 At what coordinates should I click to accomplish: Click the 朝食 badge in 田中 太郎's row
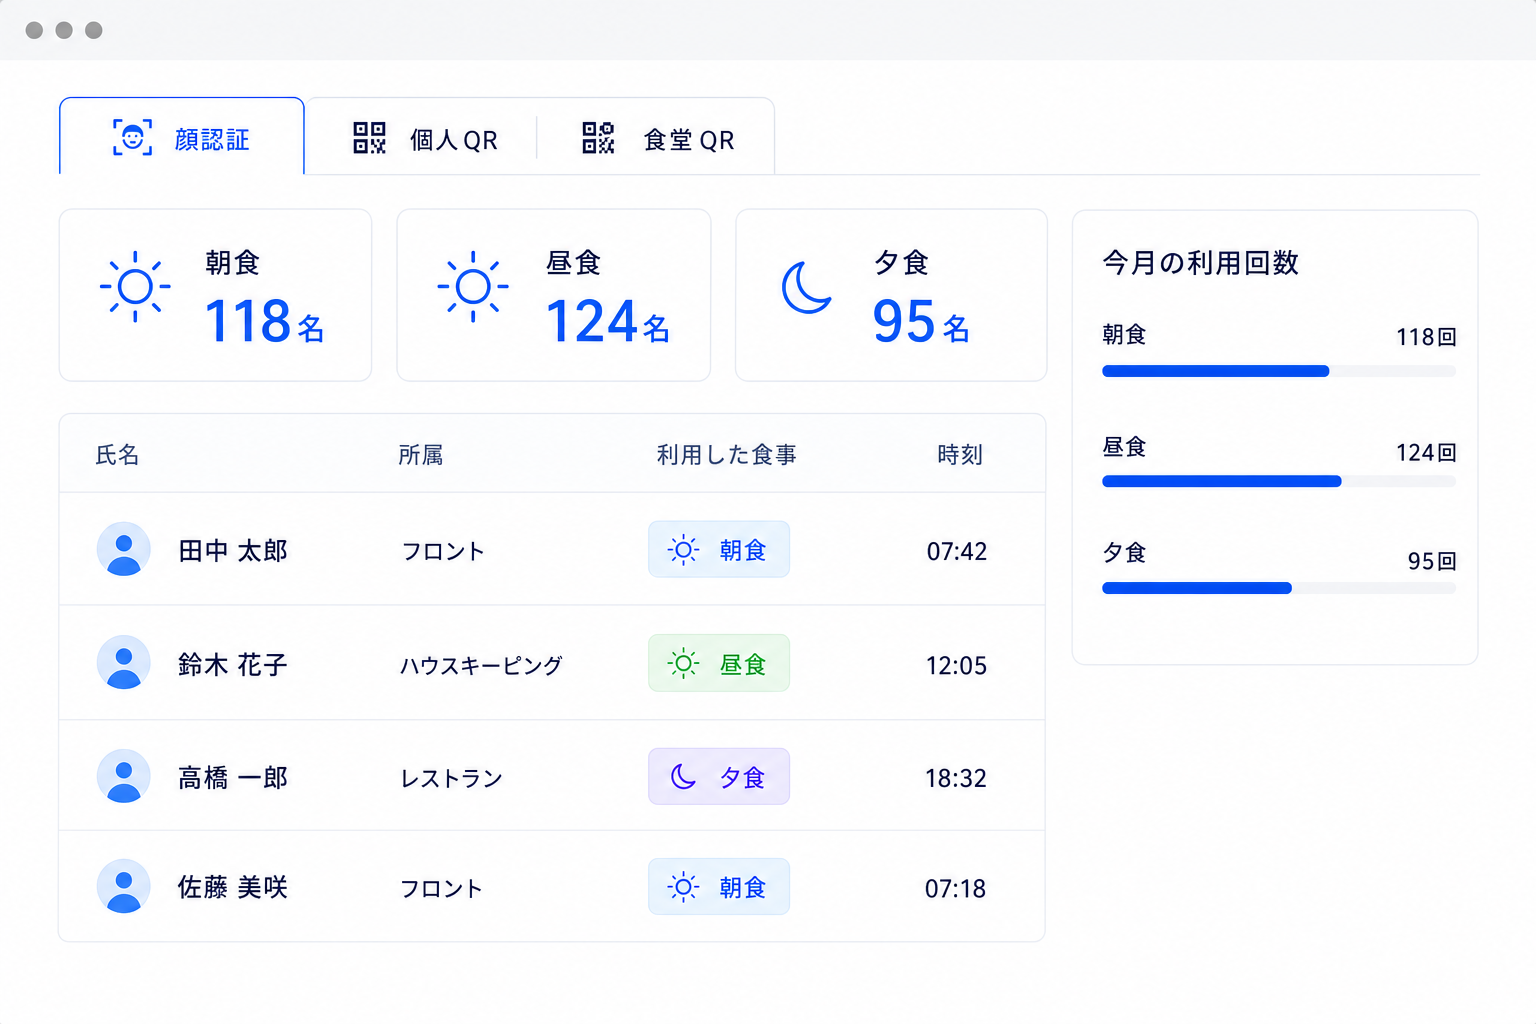pos(719,549)
